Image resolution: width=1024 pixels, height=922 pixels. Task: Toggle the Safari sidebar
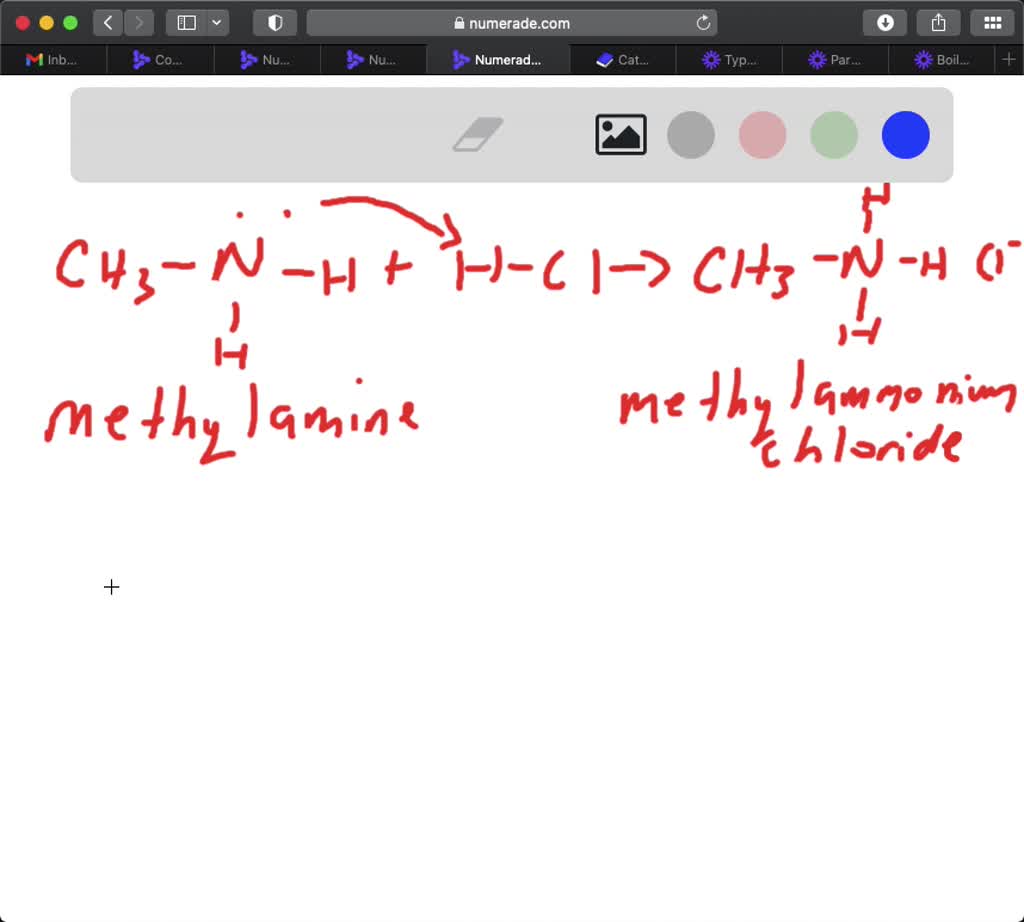pyautogui.click(x=186, y=22)
